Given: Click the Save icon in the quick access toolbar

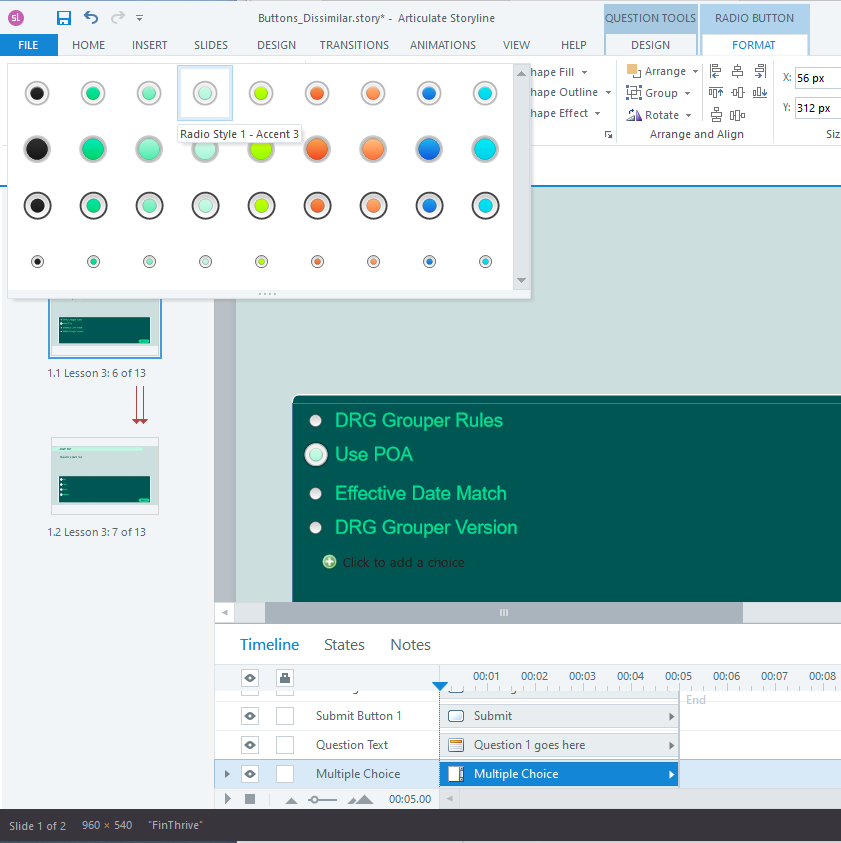Looking at the screenshot, I should click(x=64, y=18).
